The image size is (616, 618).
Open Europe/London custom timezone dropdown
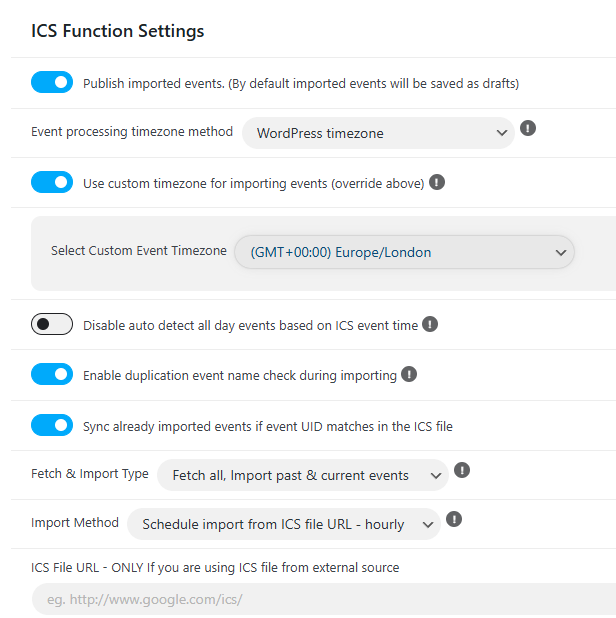[x=404, y=252]
